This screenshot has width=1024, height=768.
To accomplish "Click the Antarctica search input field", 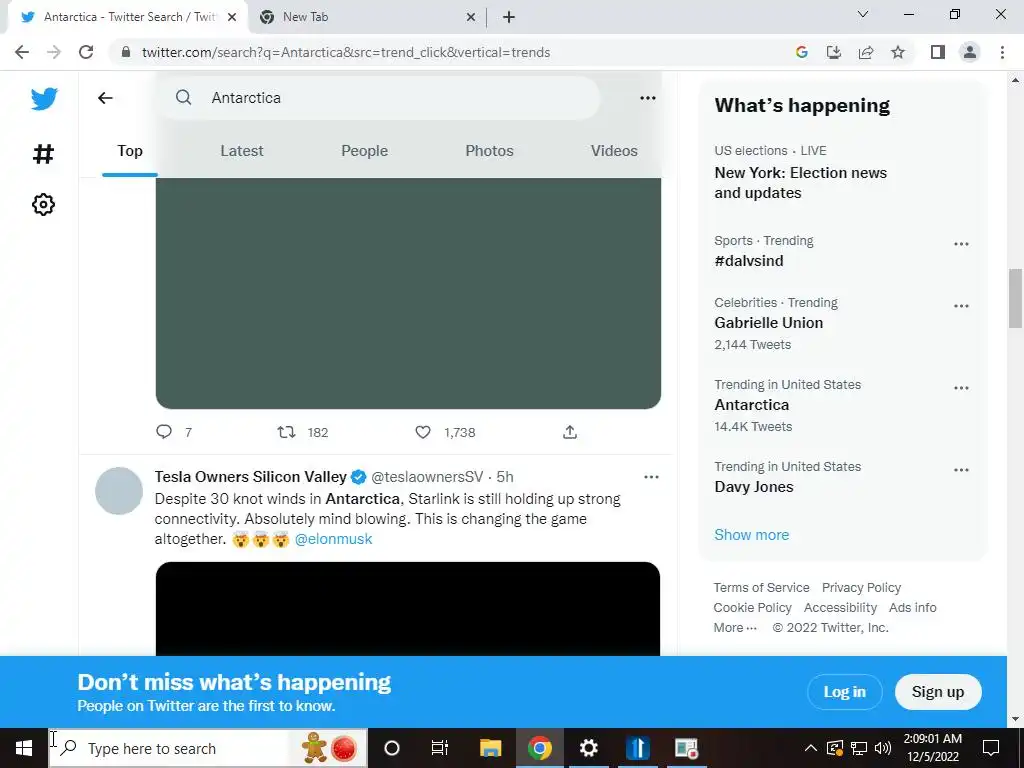I will 379,98.
